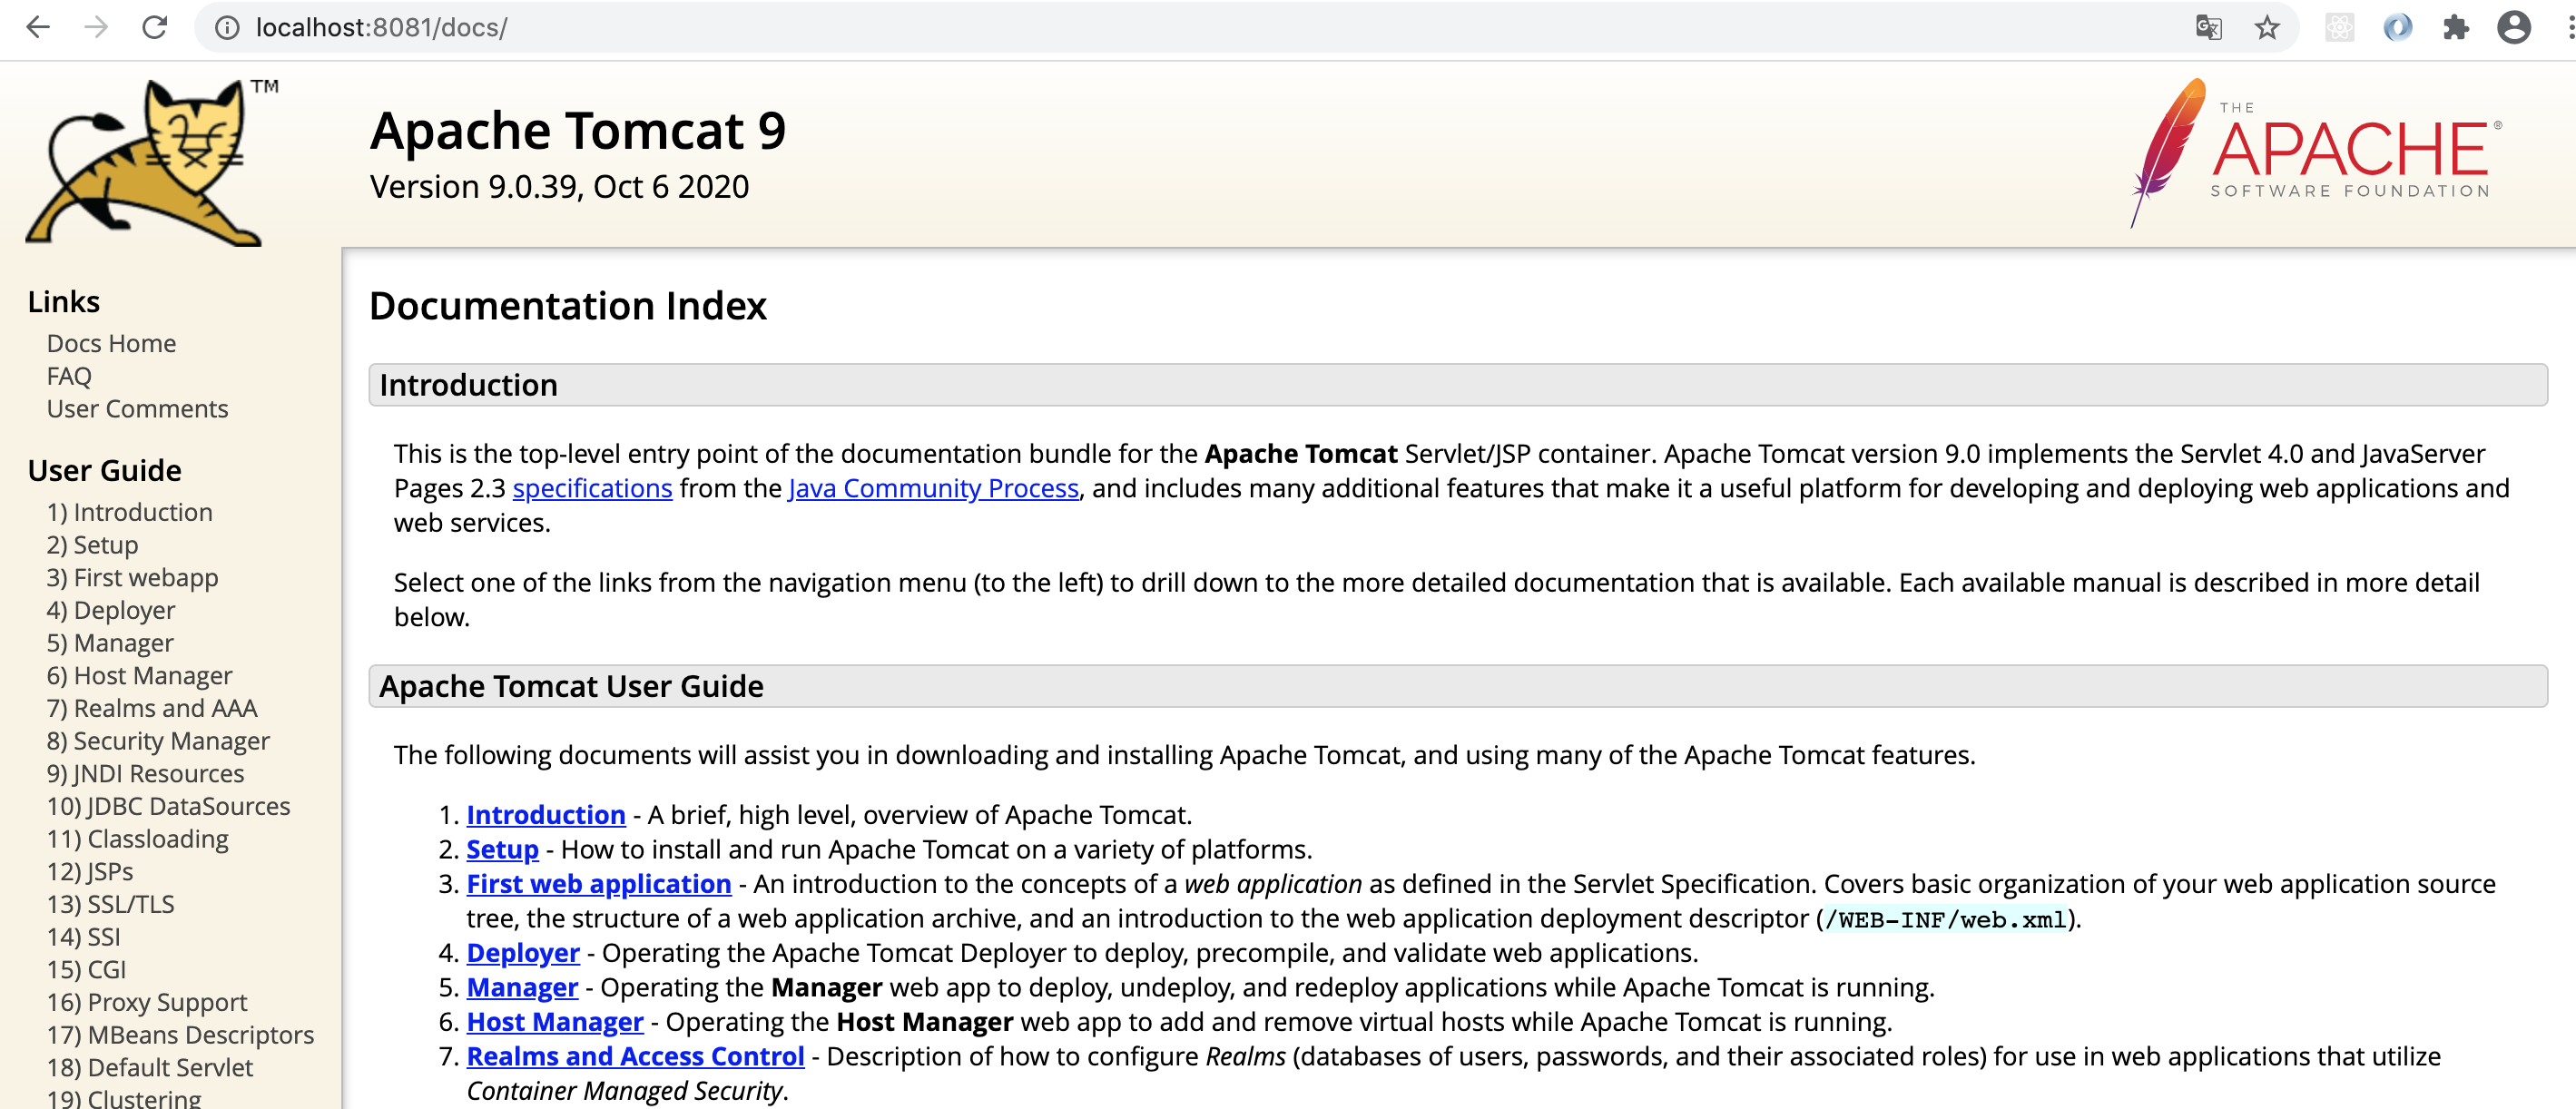Screen dimensions: 2576x1109
Task: Click the browser forward arrow
Action: pyautogui.click(x=96, y=27)
